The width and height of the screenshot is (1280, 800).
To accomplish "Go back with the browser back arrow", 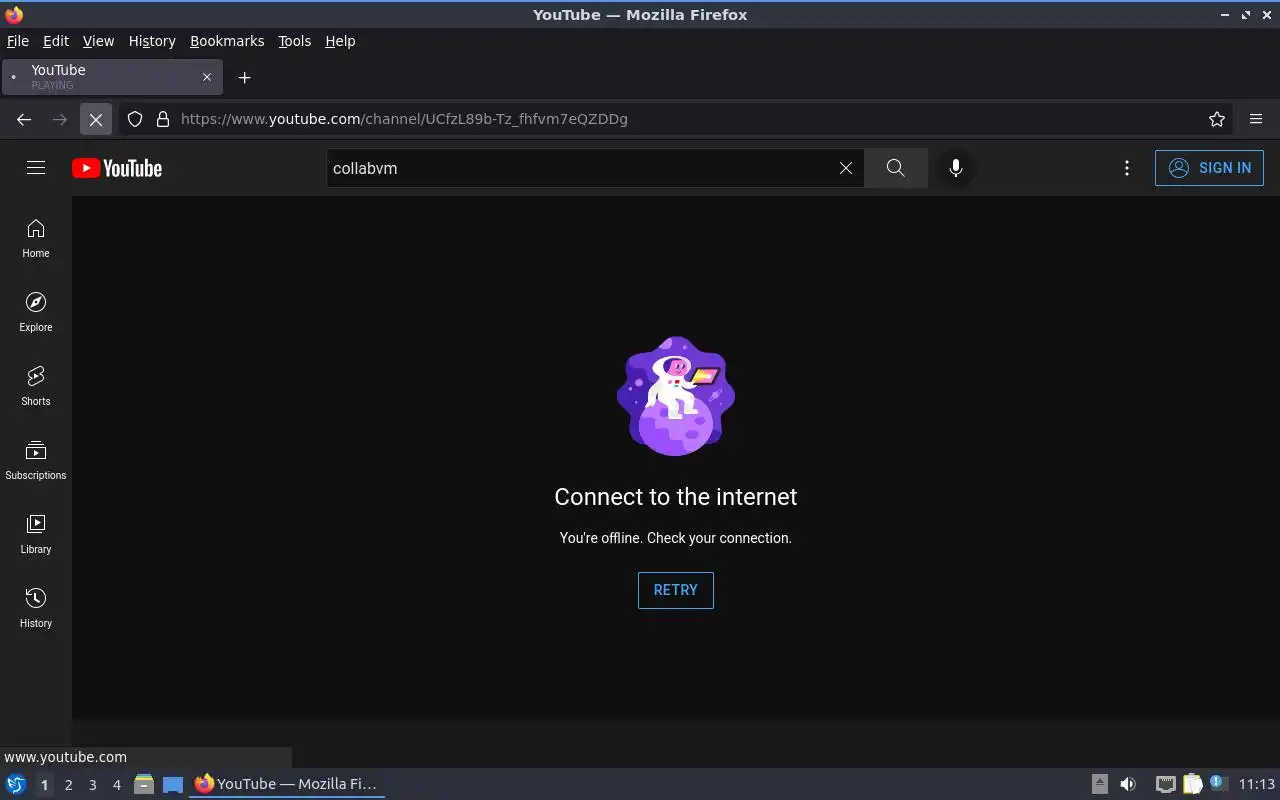I will pos(24,119).
